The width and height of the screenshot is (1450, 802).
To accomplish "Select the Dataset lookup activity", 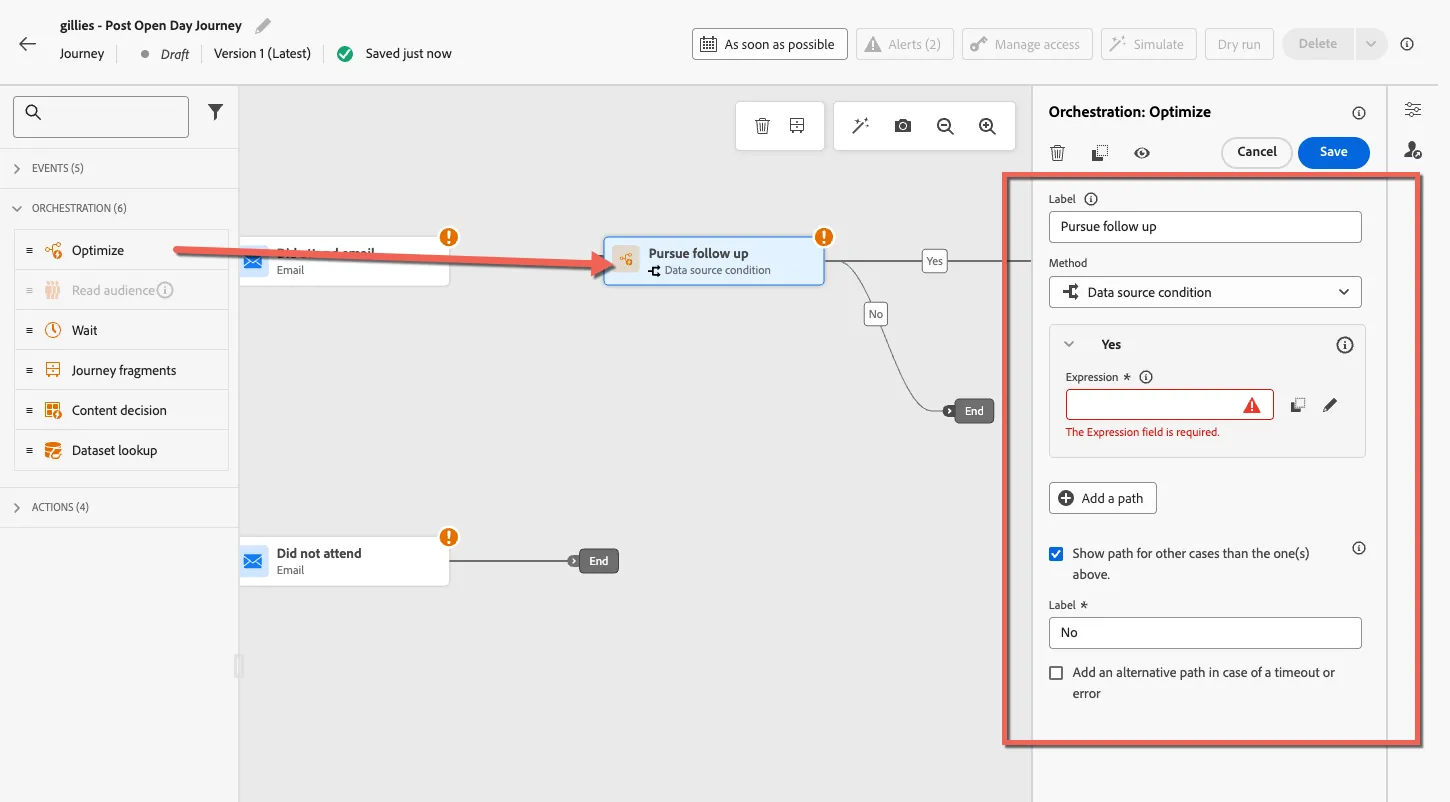I will tap(121, 450).
